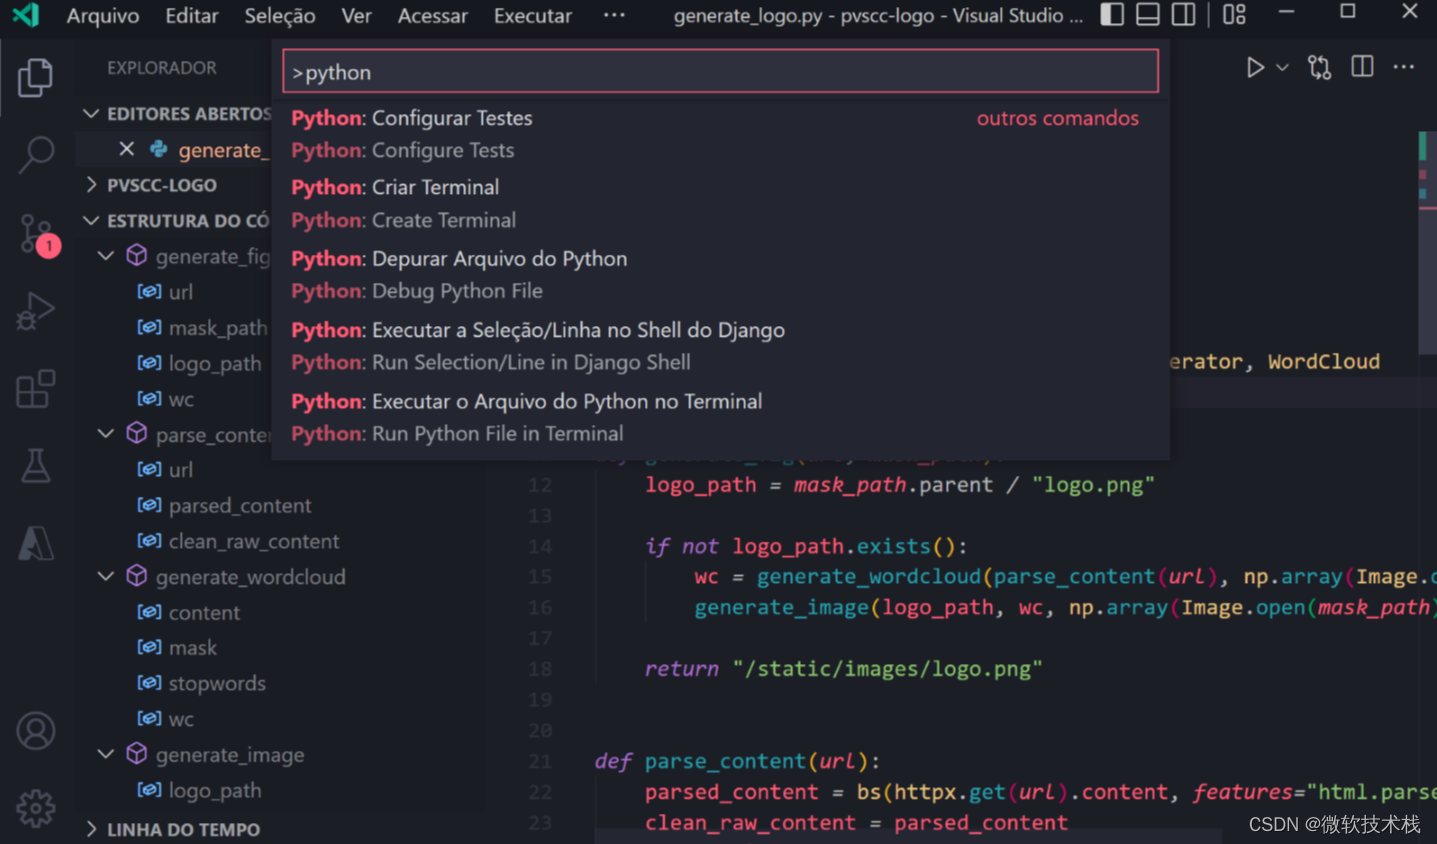
Task: Click the EXPLORADOR panel title
Action: pos(162,68)
